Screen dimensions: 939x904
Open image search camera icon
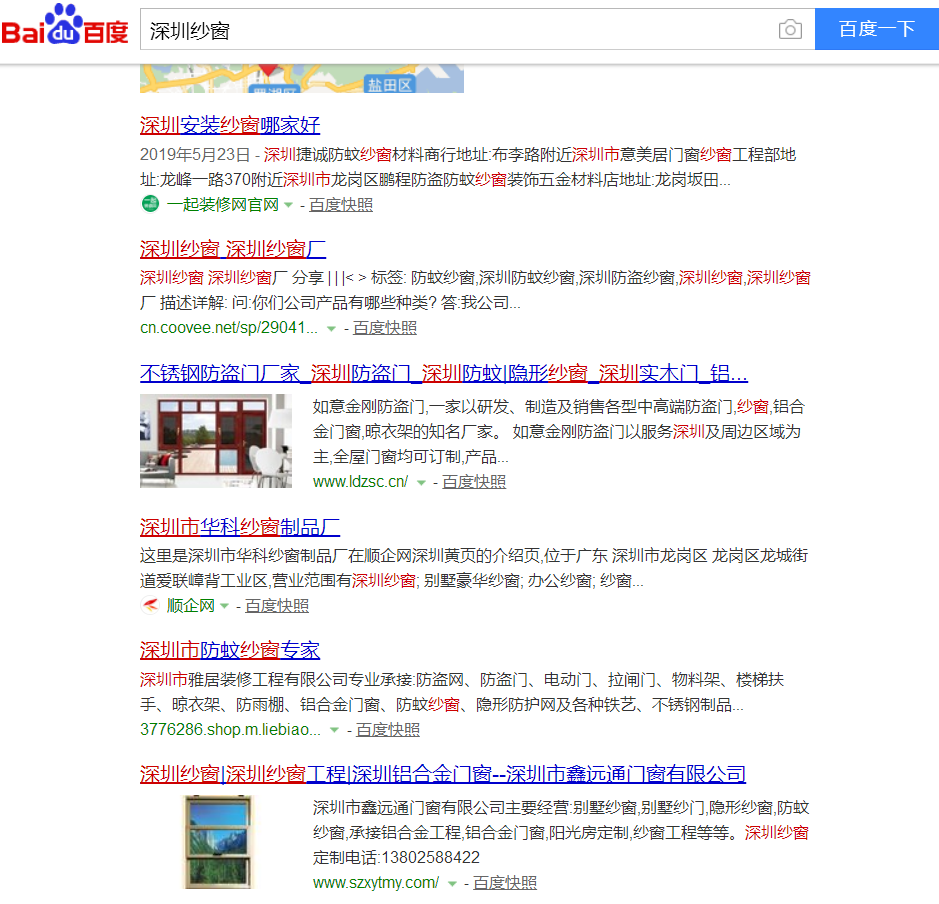pyautogui.click(x=790, y=29)
